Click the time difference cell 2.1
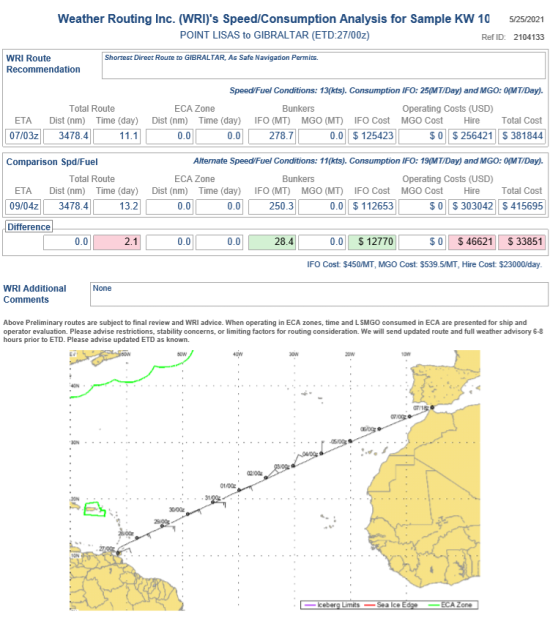This screenshot has height=621, width=550. [x=117, y=242]
